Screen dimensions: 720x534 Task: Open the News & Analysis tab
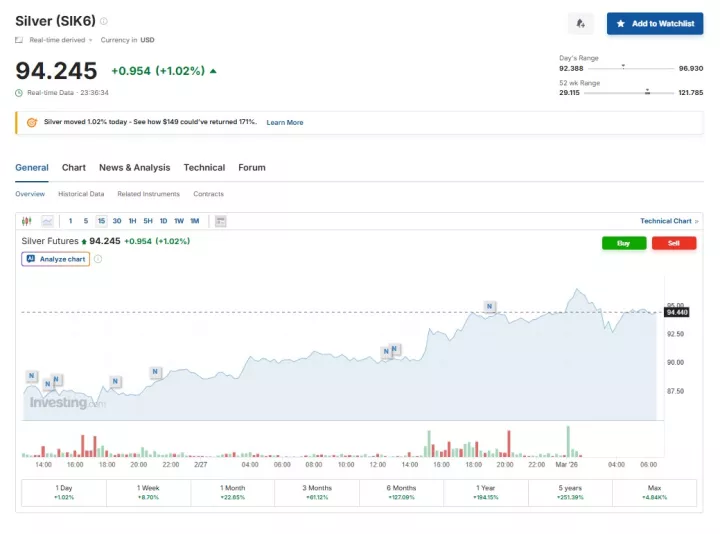pyautogui.click(x=134, y=168)
